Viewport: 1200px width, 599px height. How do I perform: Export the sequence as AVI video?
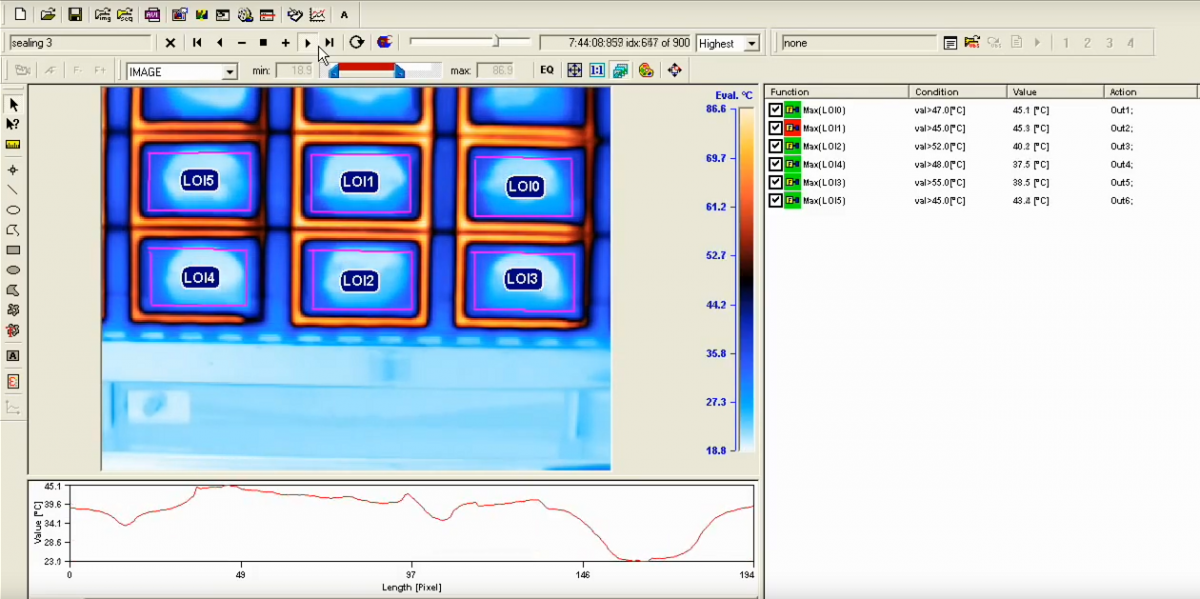[150, 14]
